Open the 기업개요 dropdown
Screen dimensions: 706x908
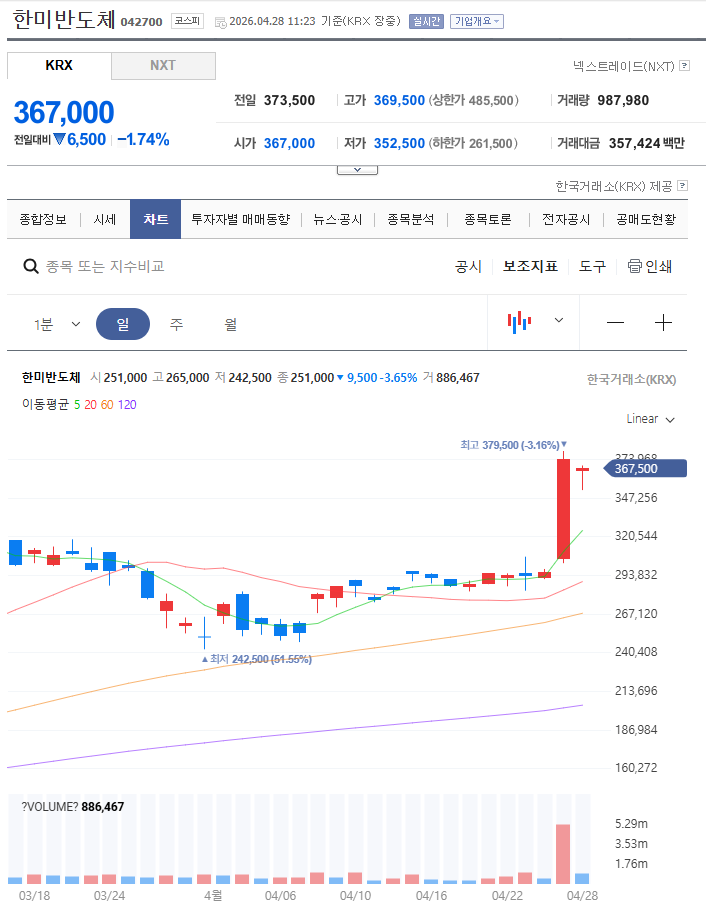[477, 21]
